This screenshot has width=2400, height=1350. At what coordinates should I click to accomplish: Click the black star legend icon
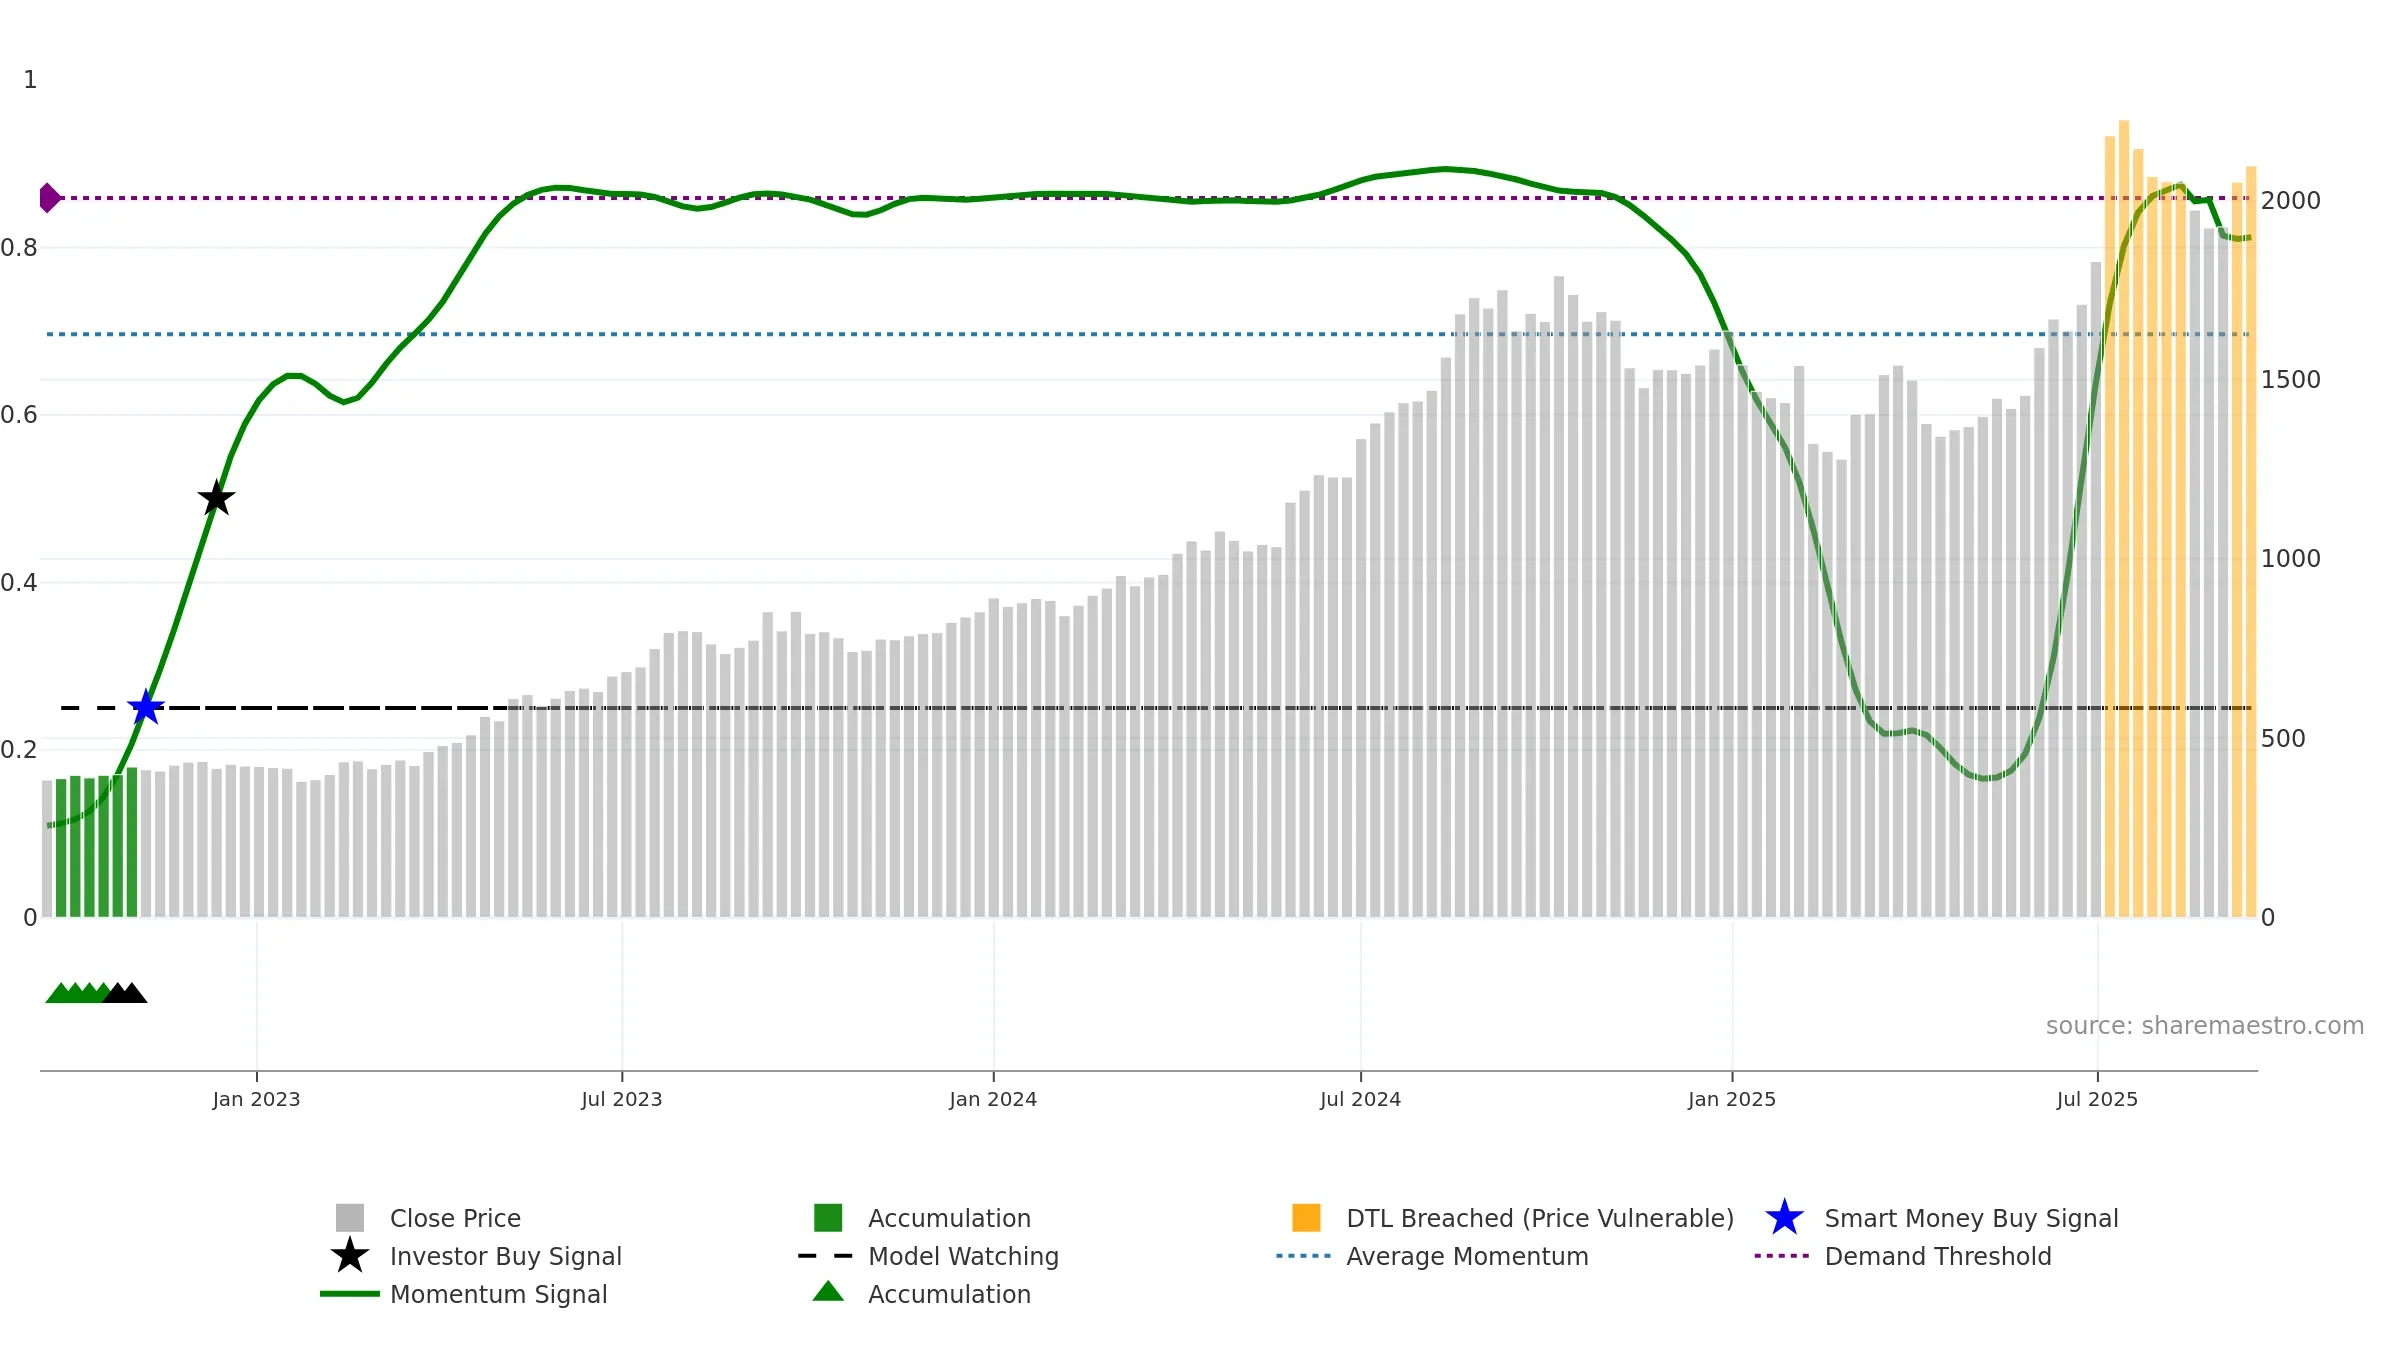click(349, 1255)
